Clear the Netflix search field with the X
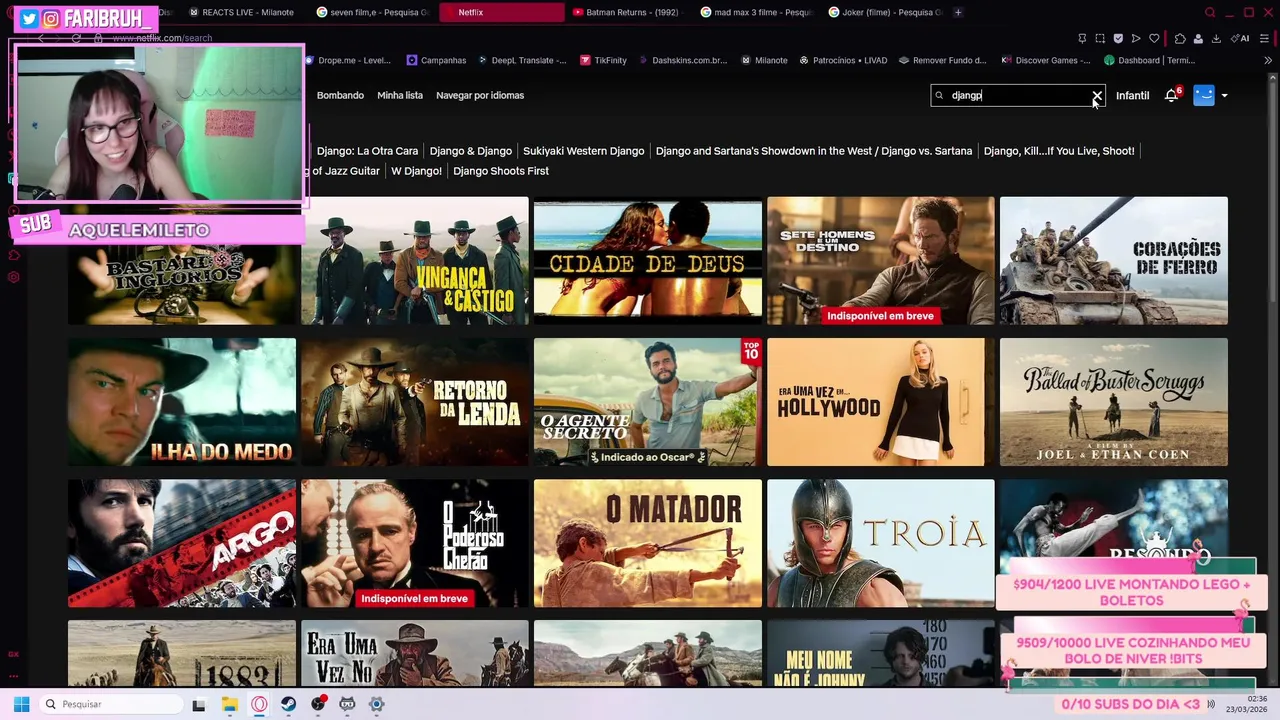Screen dimensions: 1280x720 1097,96
